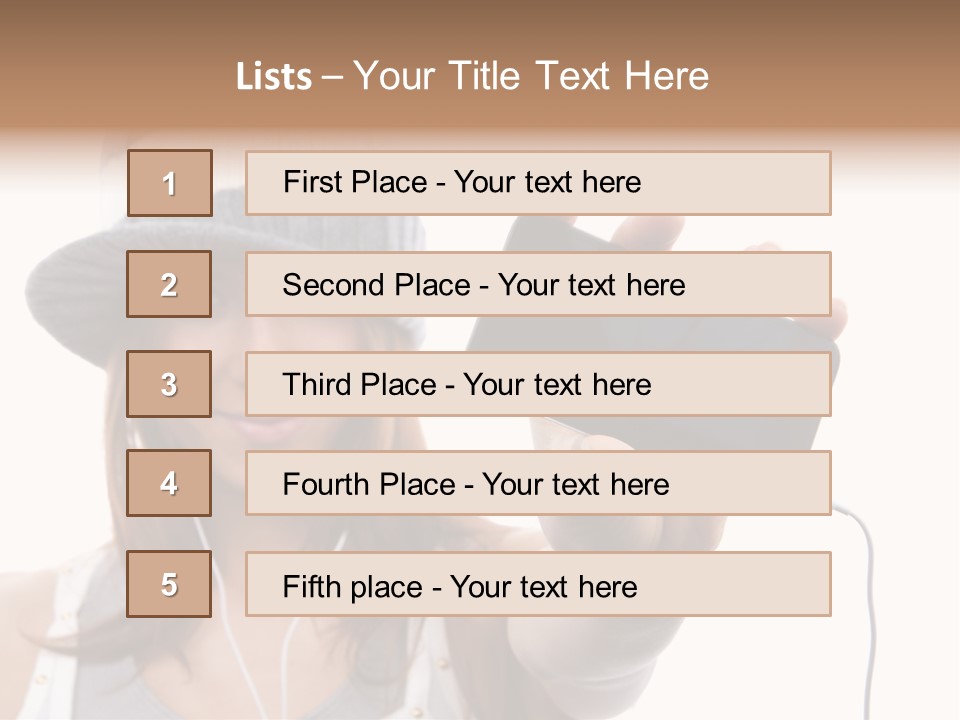Select the First Place text bar

click(x=538, y=183)
